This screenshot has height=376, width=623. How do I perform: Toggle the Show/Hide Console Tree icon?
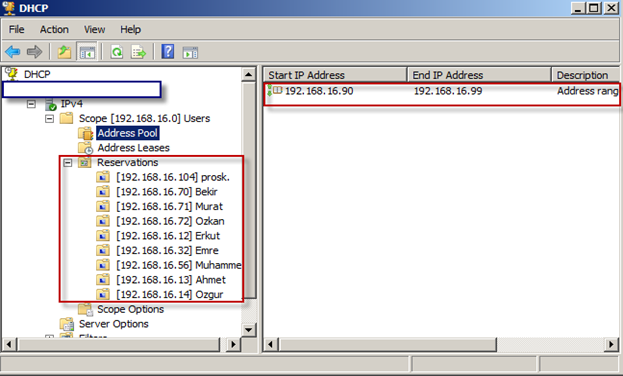coord(87,52)
